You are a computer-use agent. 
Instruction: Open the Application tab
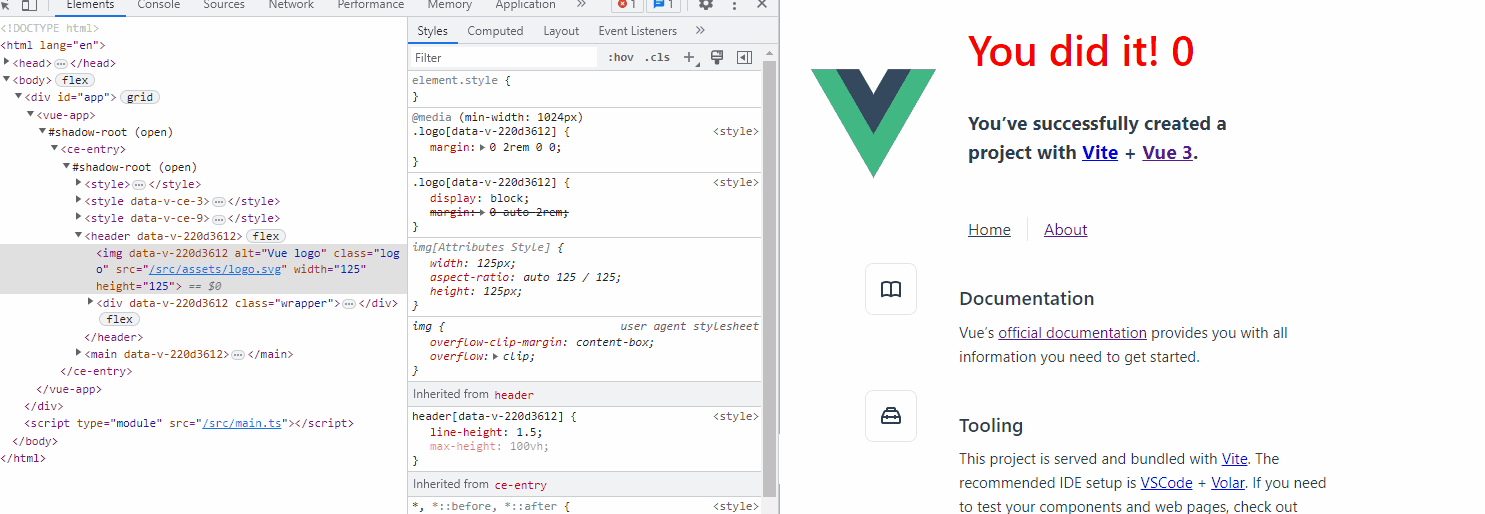pos(525,5)
